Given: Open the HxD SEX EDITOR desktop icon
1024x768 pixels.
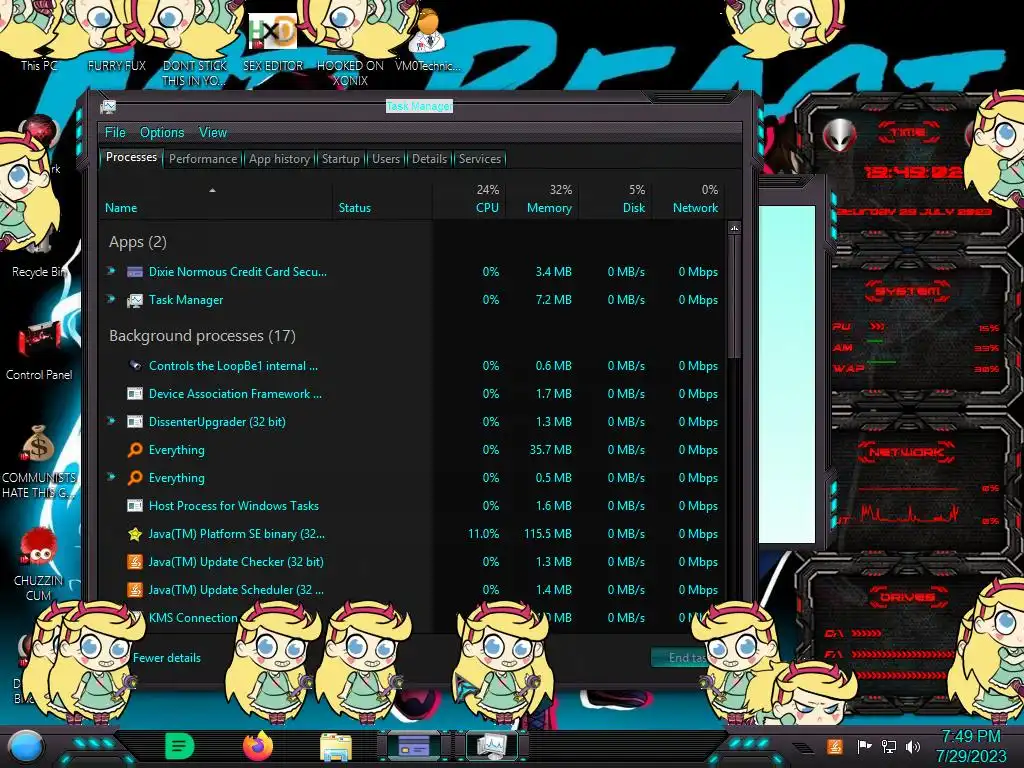Looking at the screenshot, I should (272, 43).
